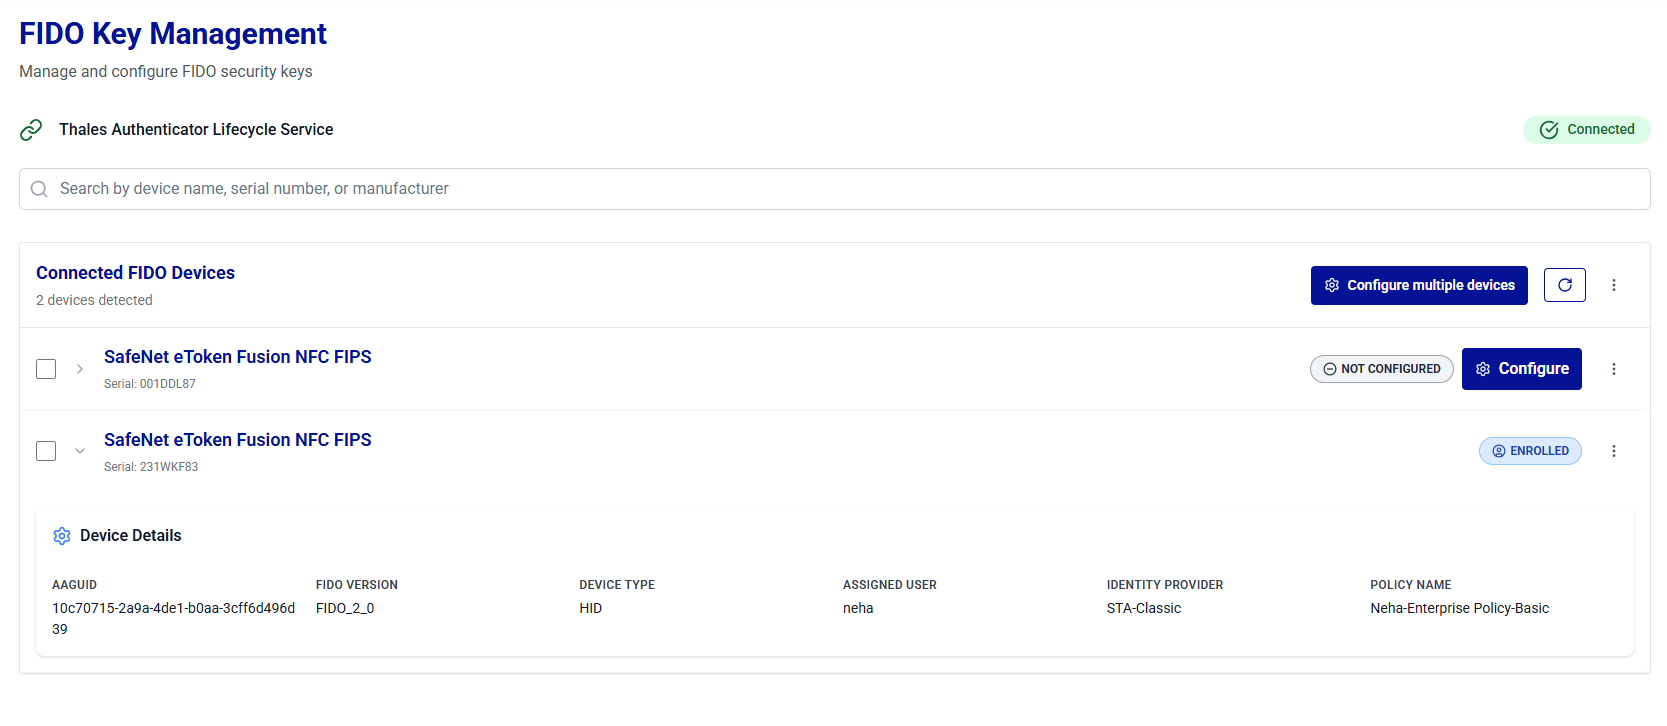
Task: Click the Configure button for serial 001DDL87
Action: click(1521, 369)
